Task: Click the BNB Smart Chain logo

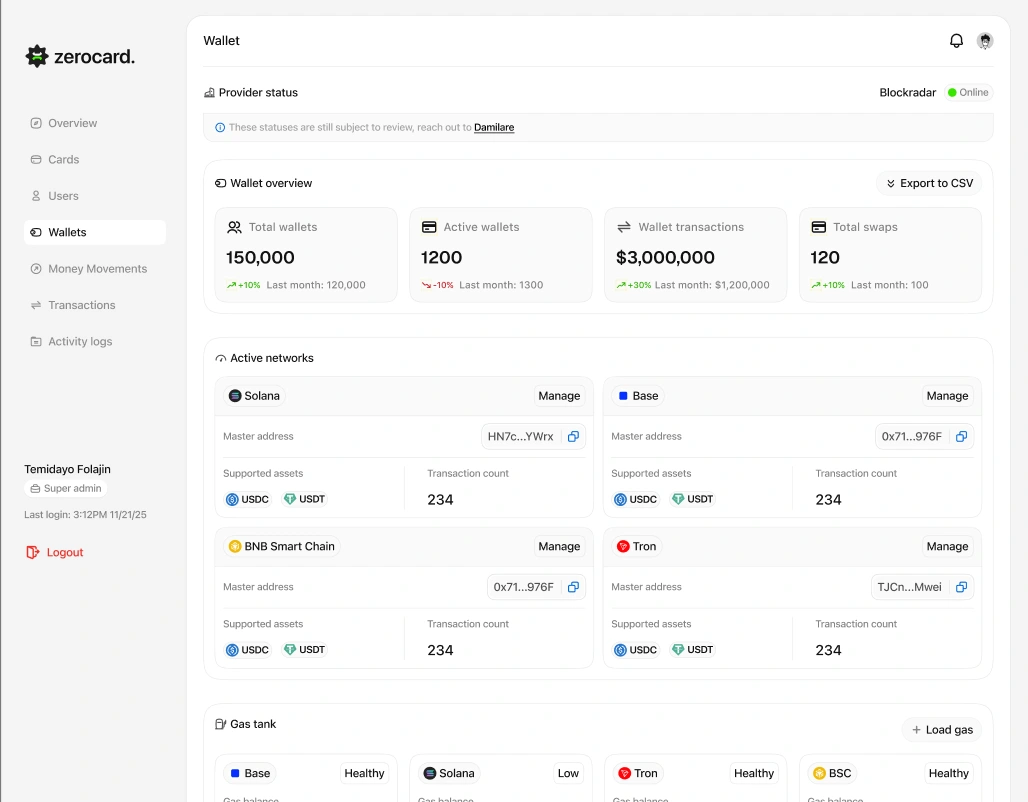Action: tap(235, 546)
